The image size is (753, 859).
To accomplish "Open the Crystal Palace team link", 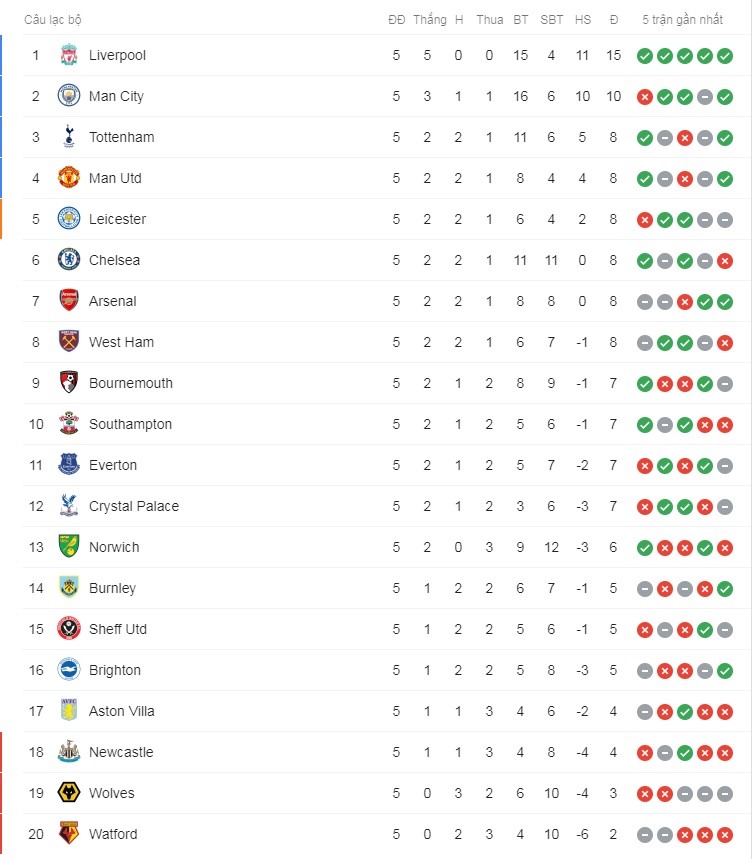I will pyautogui.click(x=134, y=506).
